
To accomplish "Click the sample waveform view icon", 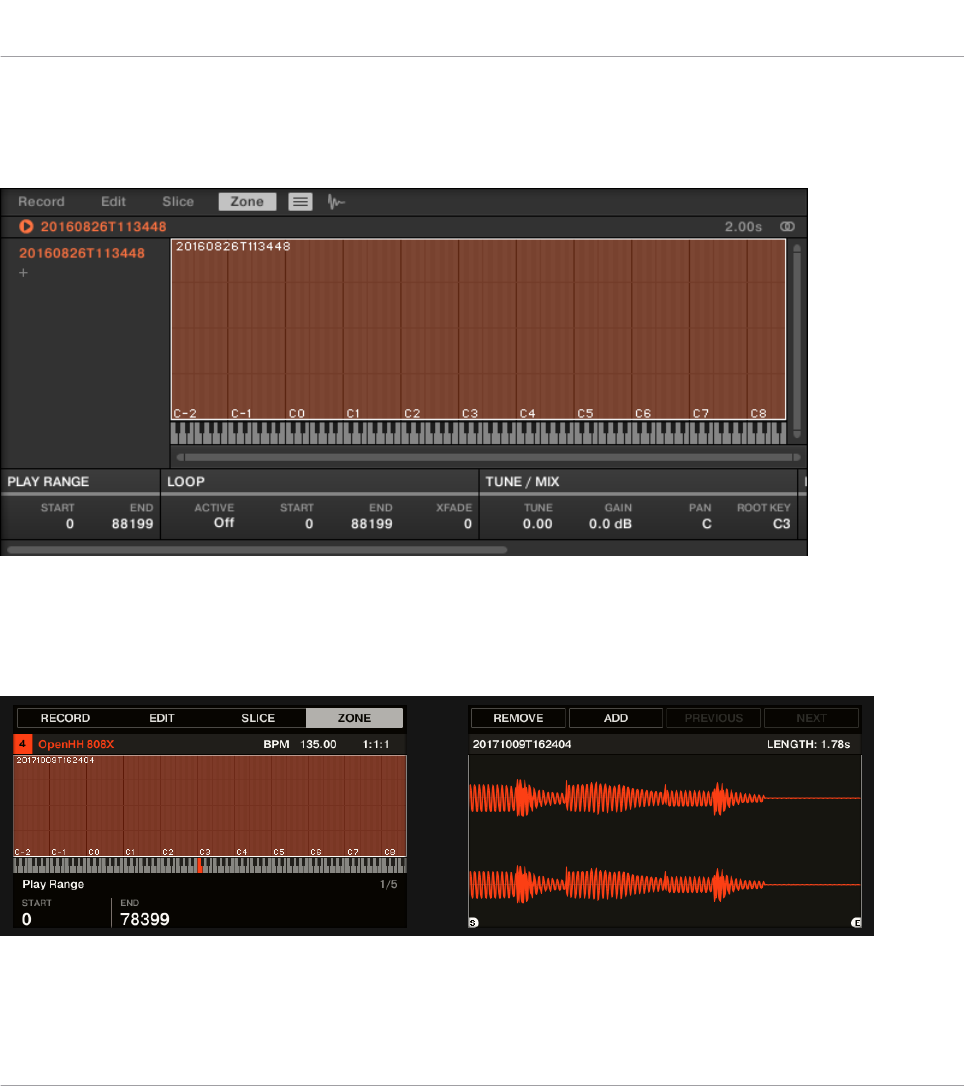I will point(336,202).
